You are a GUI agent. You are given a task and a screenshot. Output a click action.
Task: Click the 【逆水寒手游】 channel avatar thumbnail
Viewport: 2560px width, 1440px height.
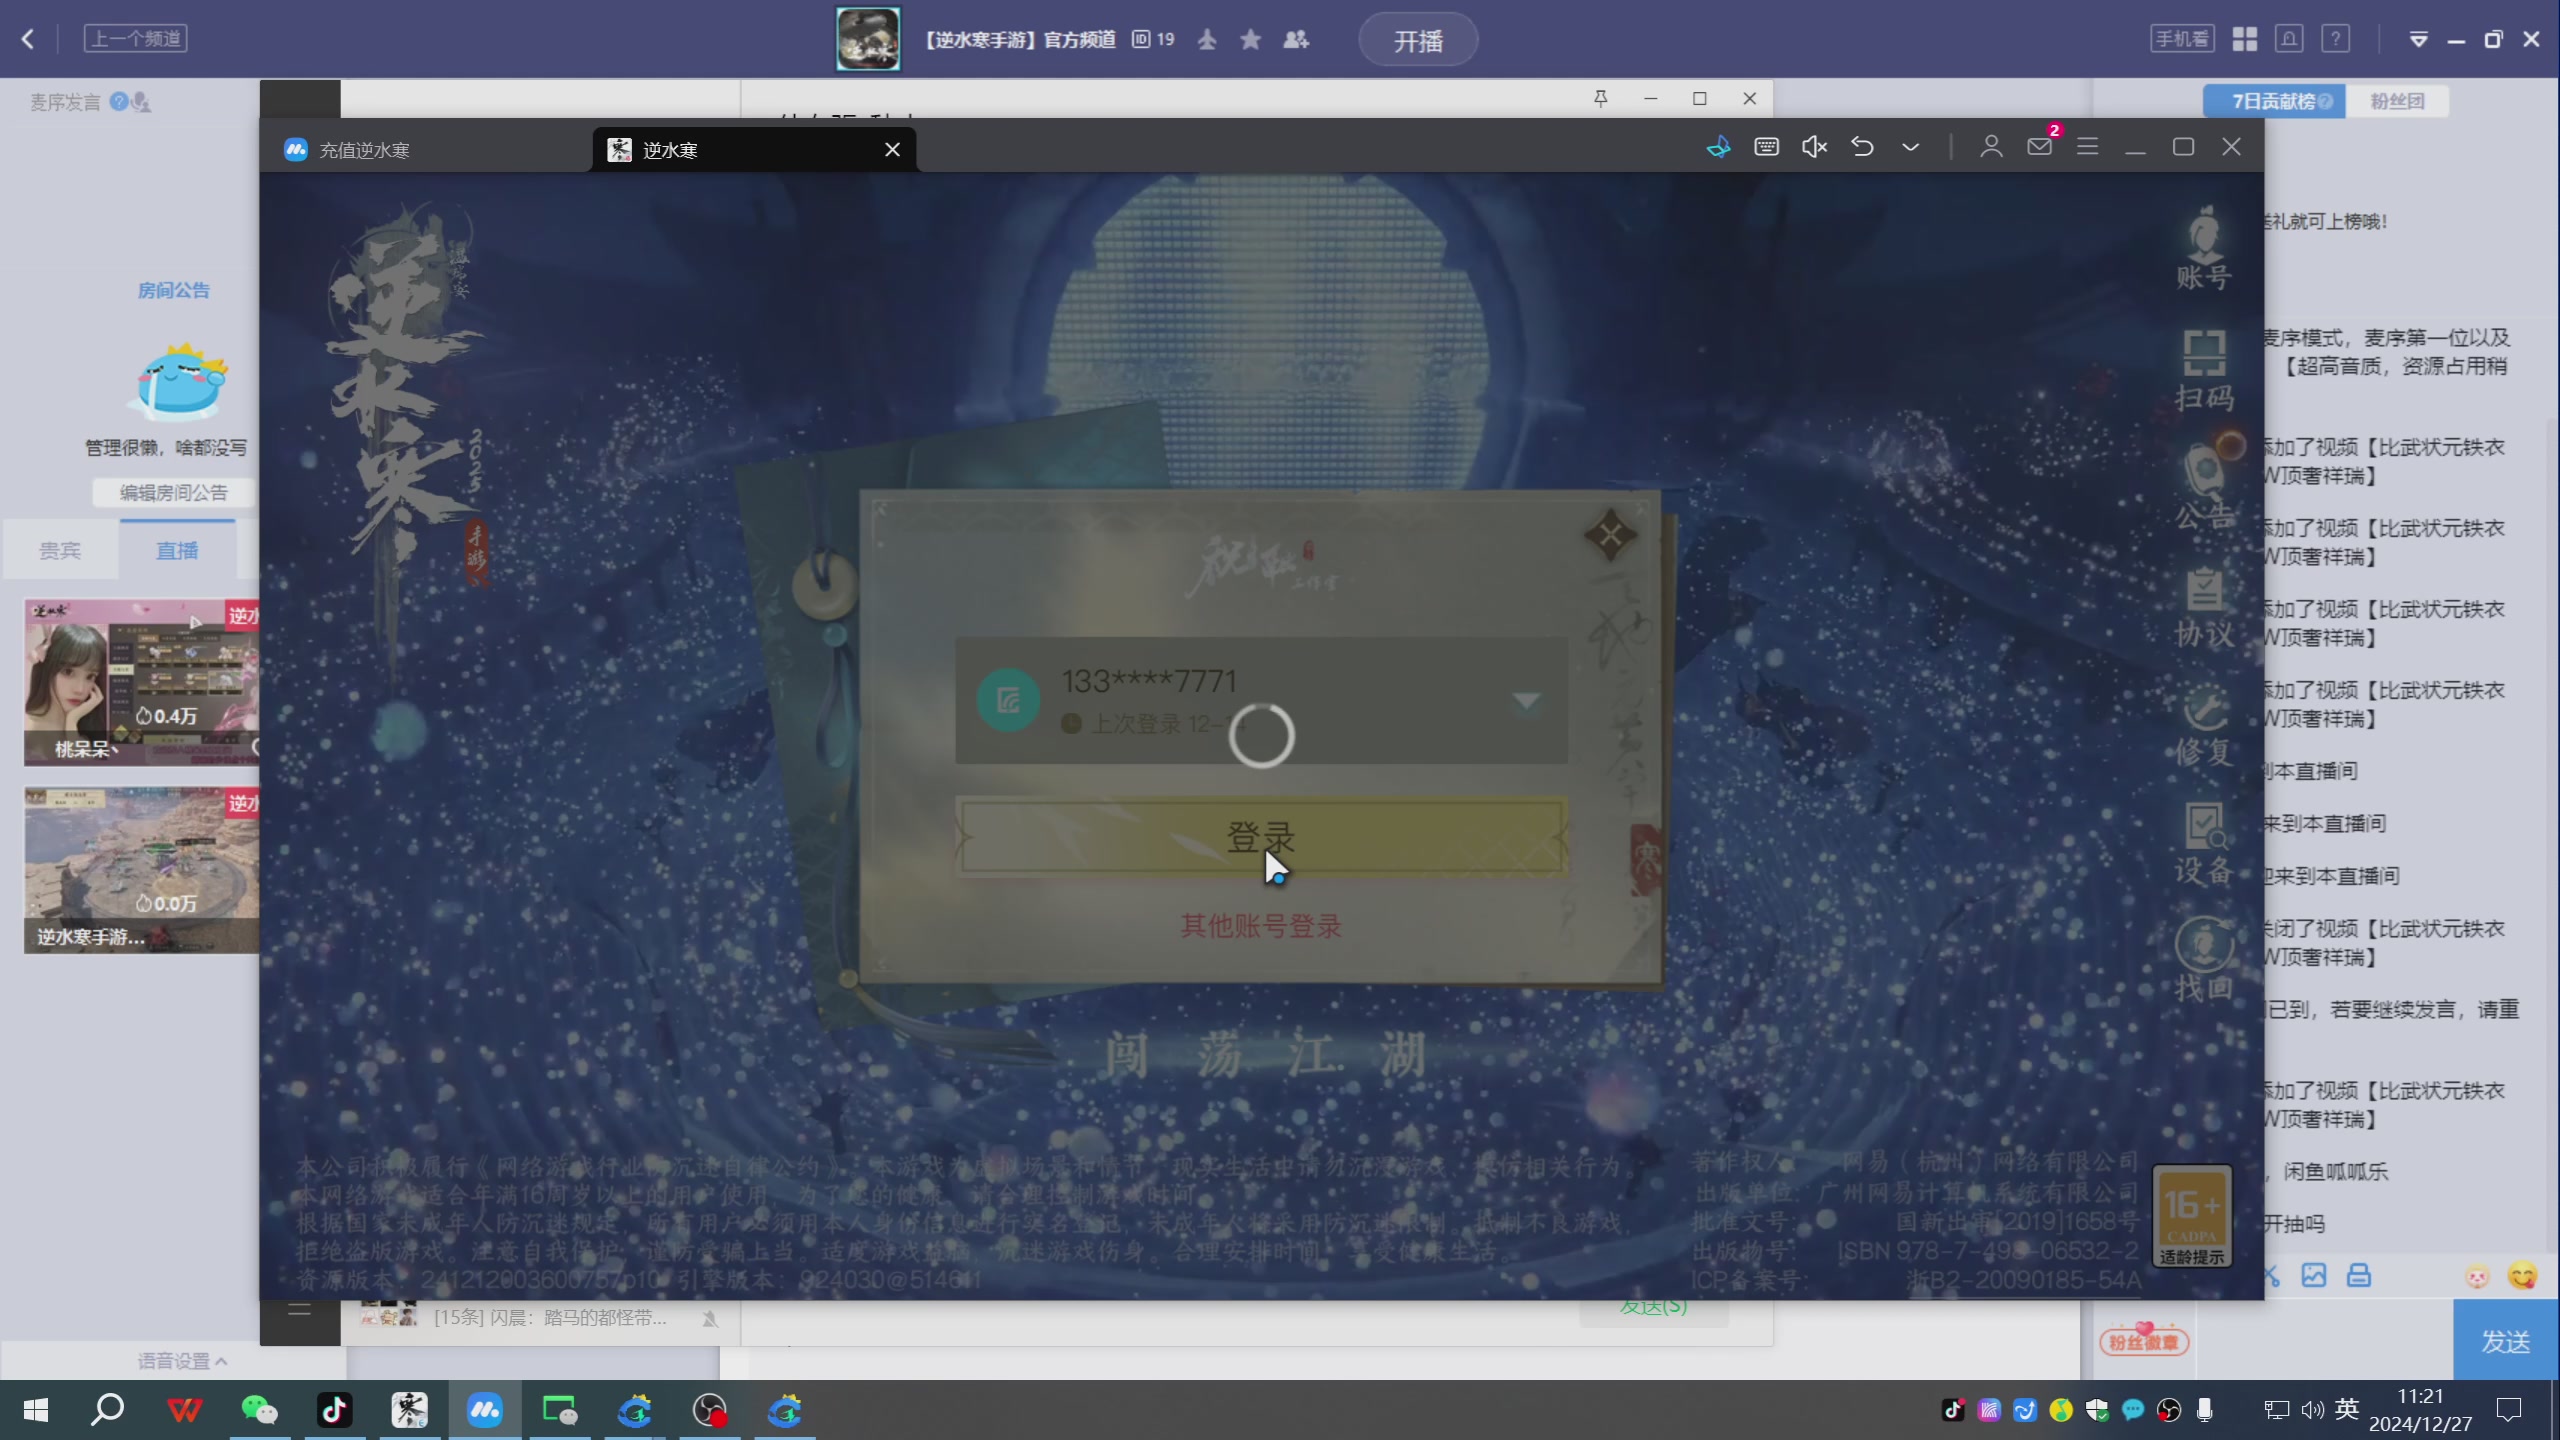tap(868, 39)
